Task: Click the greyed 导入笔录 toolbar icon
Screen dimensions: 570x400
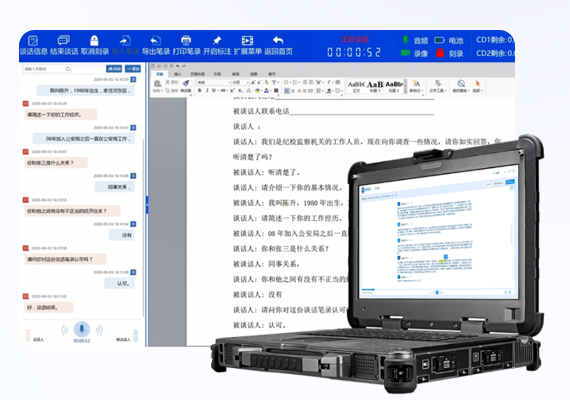Action: coord(125,40)
